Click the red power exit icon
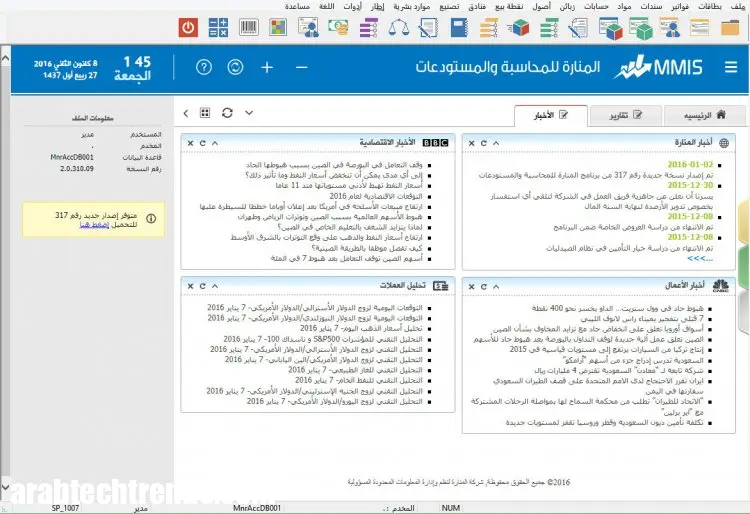The image size is (750, 514). click(x=188, y=27)
